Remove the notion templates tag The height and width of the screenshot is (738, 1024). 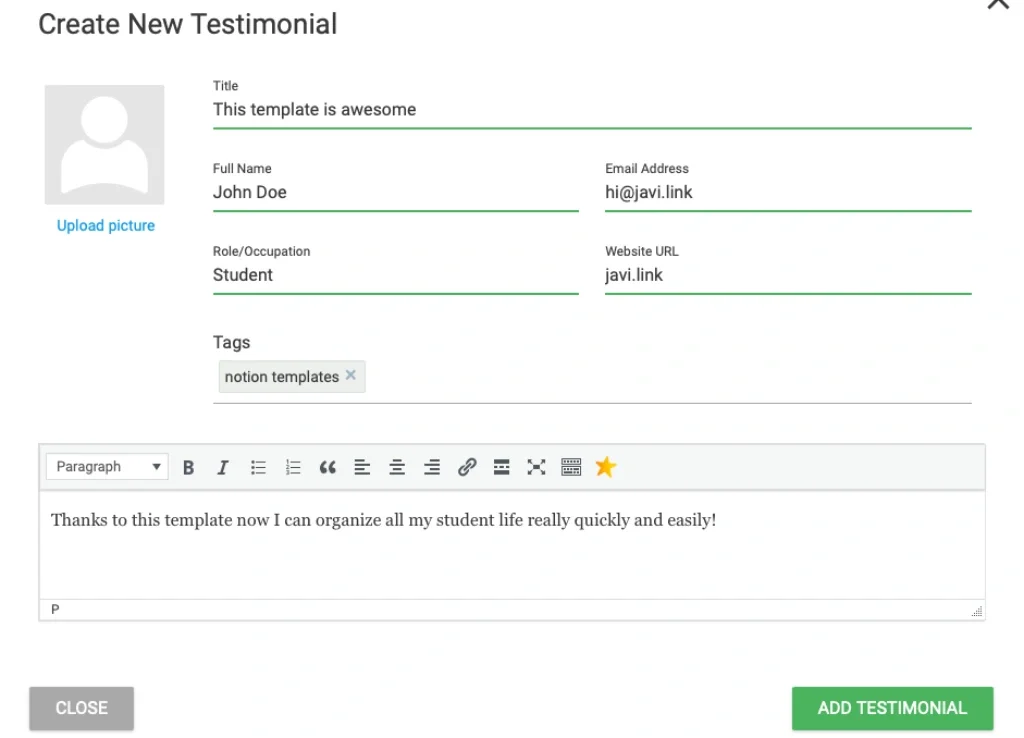(x=351, y=375)
